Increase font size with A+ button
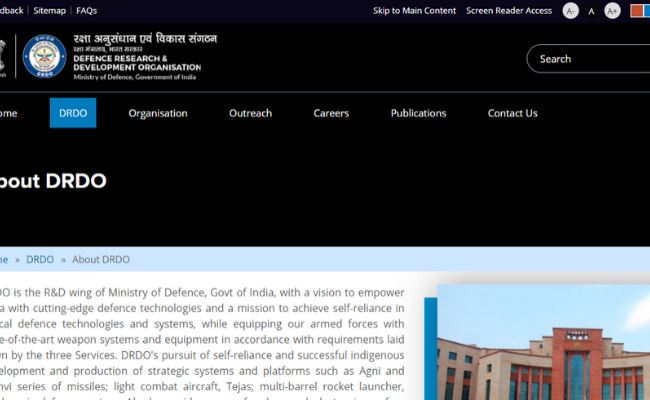This screenshot has width=650, height=400. pyautogui.click(x=612, y=11)
